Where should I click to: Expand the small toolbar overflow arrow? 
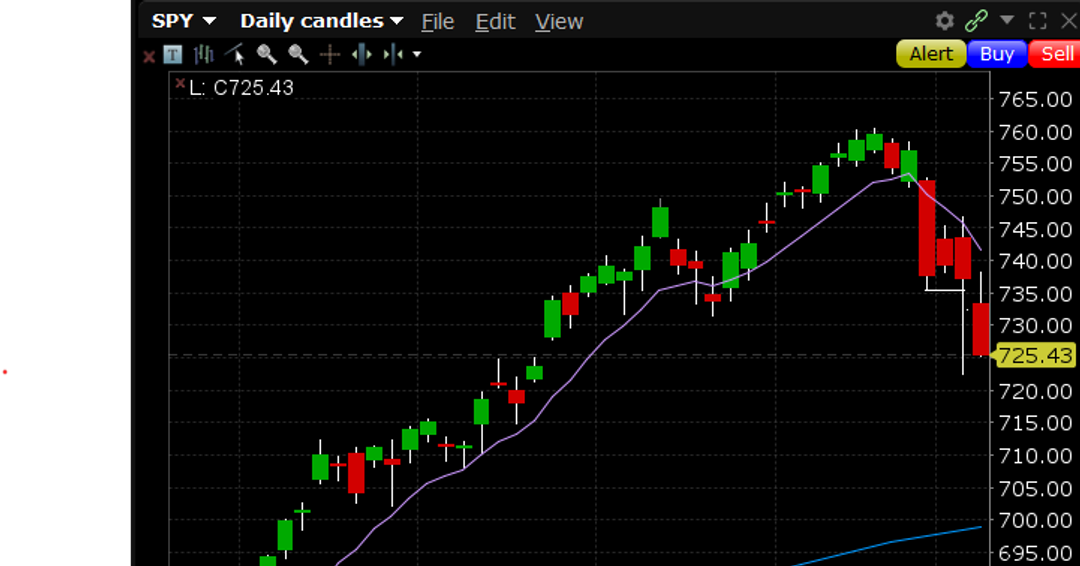(417, 54)
